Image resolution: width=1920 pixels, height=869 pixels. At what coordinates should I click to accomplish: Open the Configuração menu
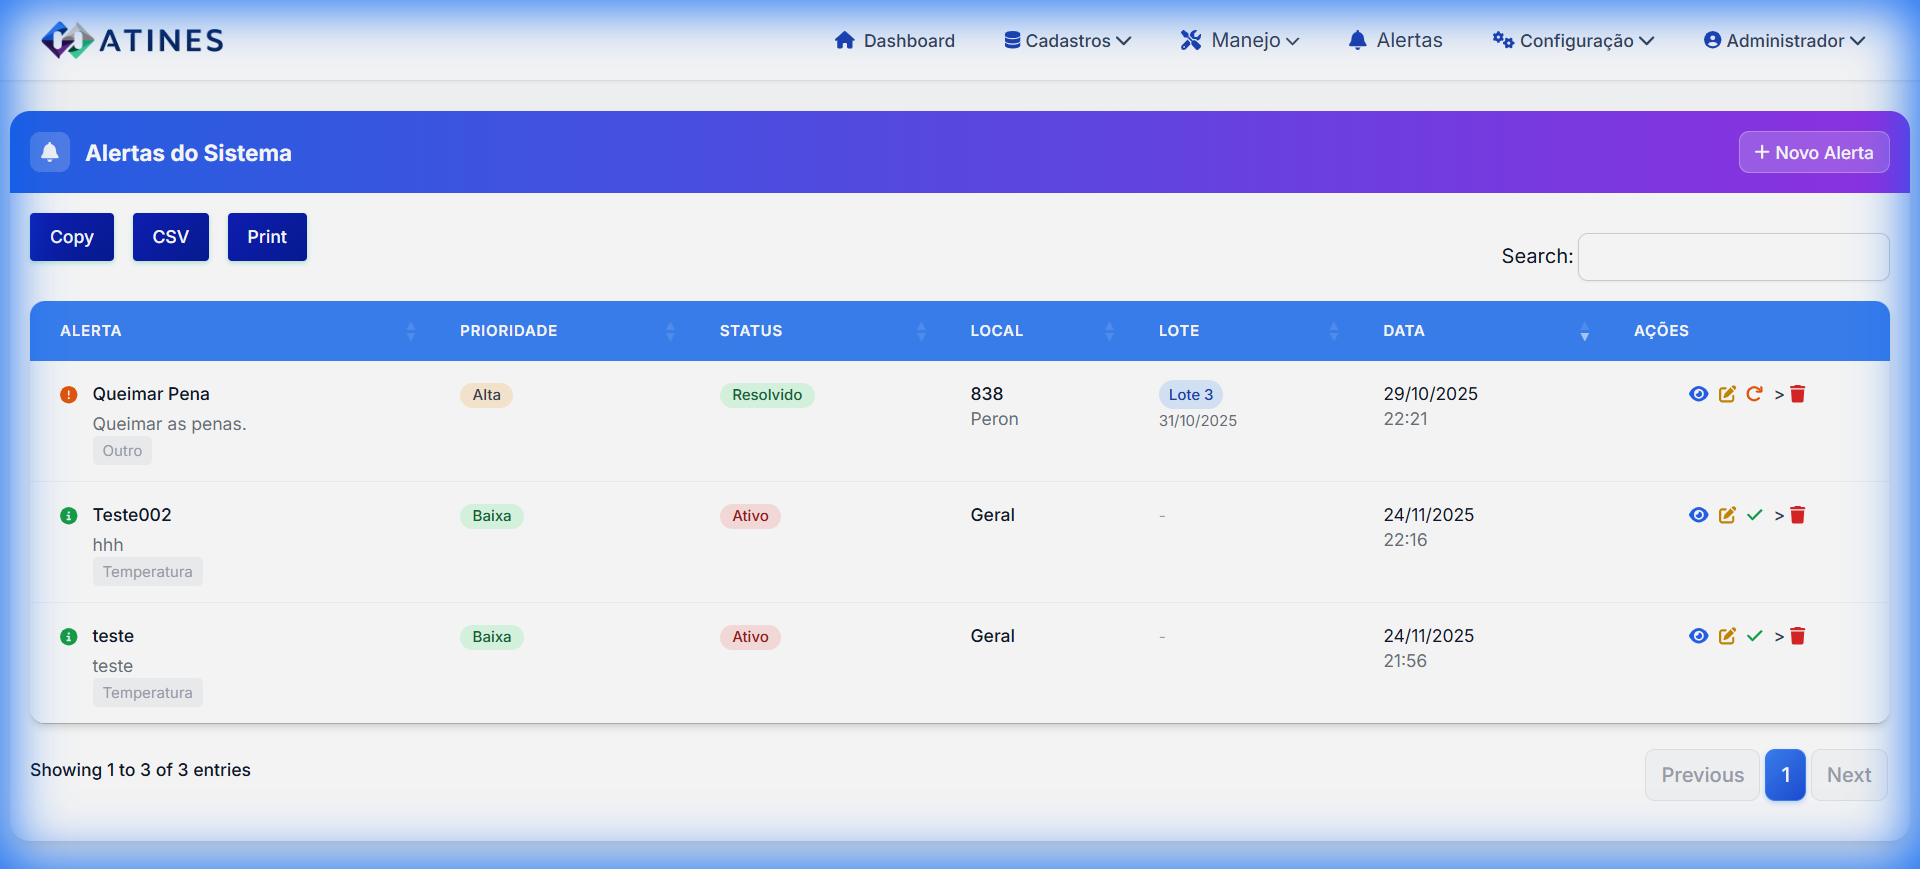pyautogui.click(x=1573, y=40)
